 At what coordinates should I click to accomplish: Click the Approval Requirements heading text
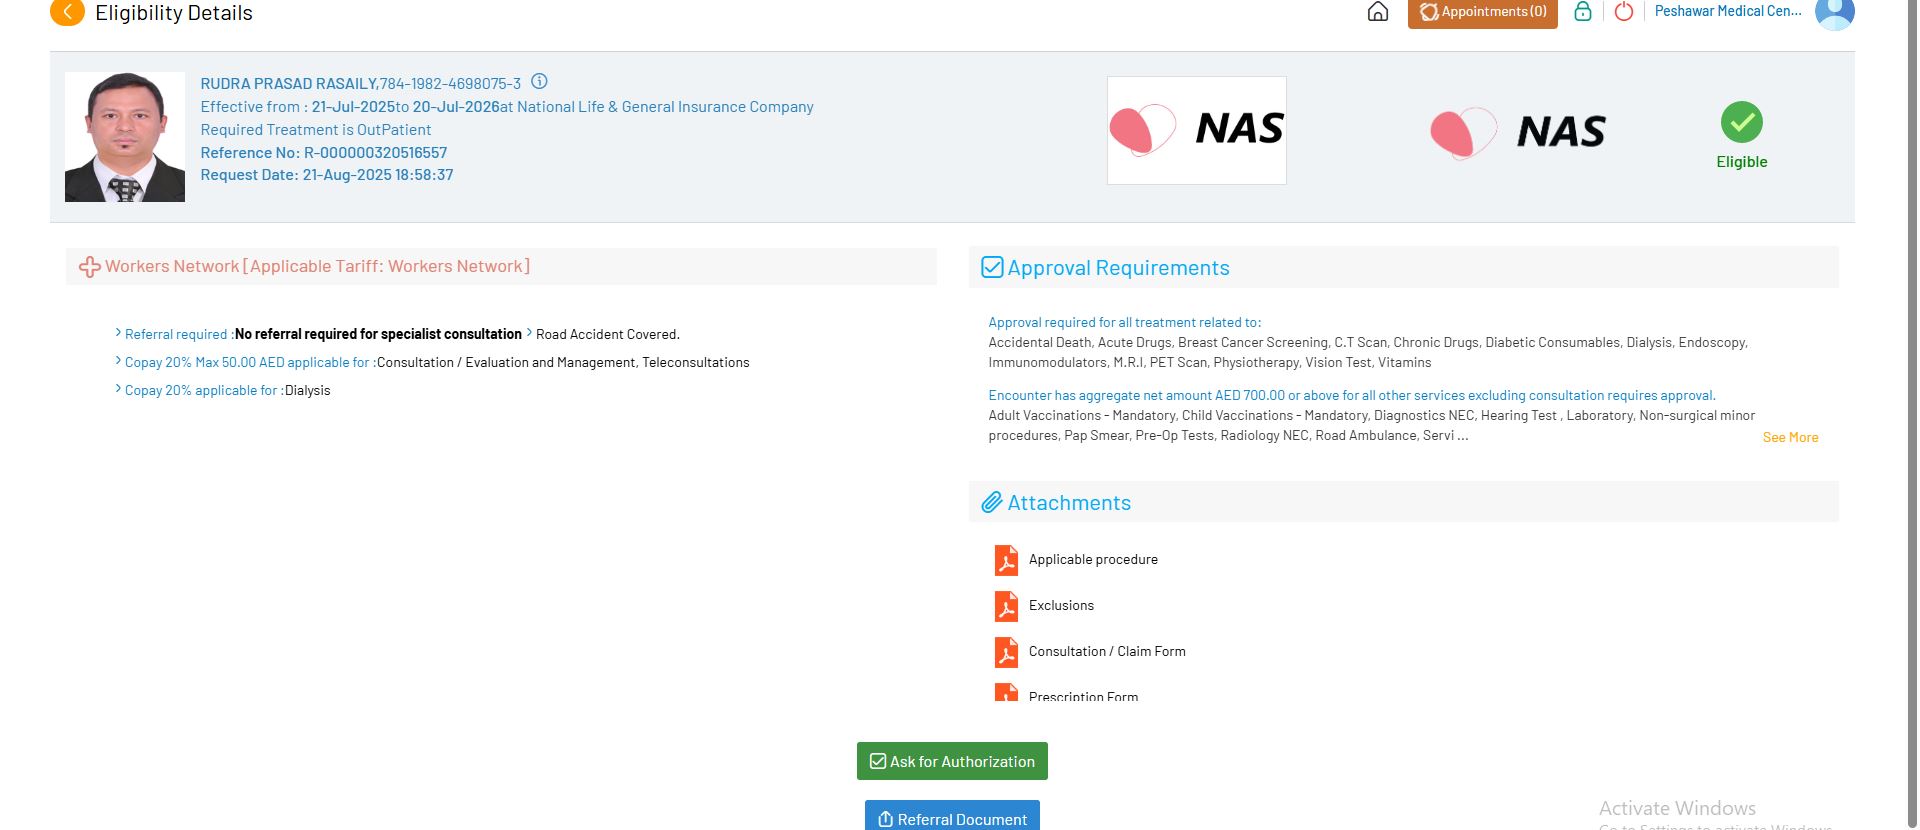(x=1118, y=268)
